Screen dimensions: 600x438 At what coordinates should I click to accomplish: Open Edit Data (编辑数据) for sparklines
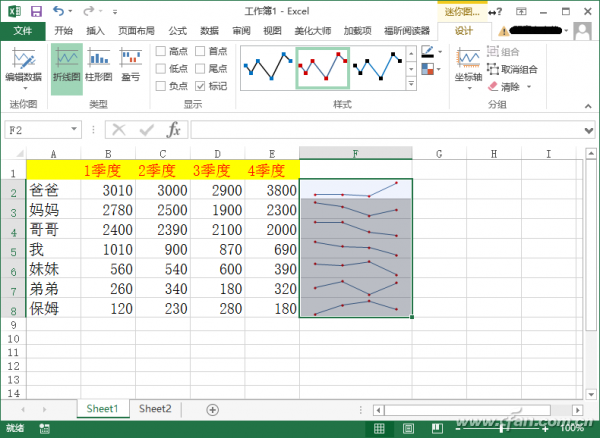(23, 66)
